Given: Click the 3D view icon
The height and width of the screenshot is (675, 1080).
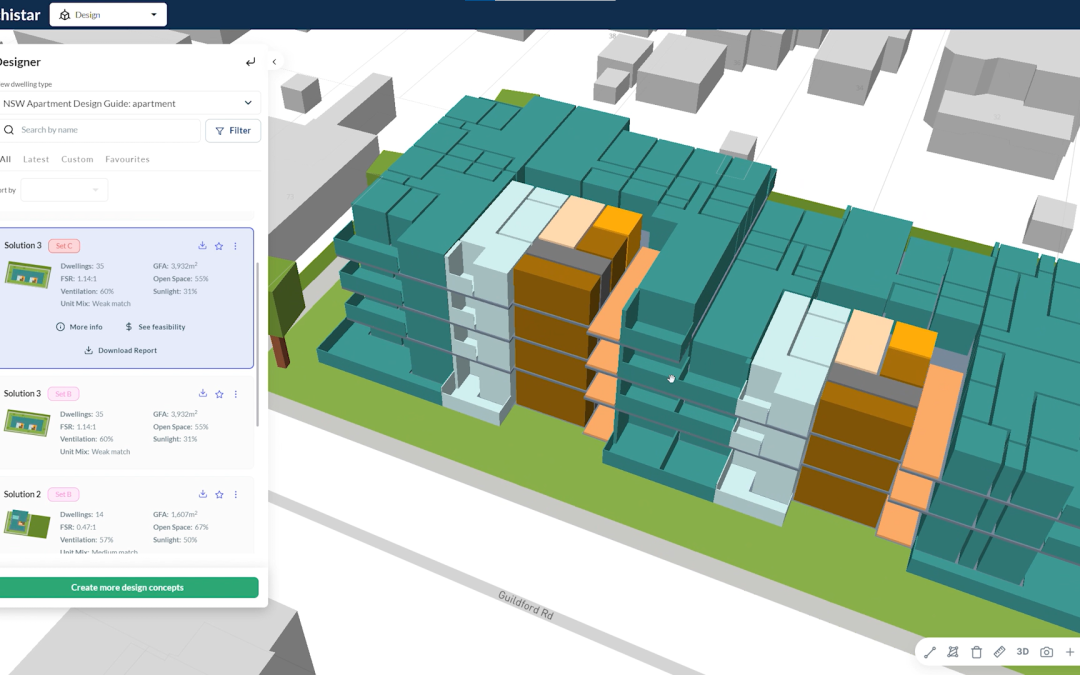Looking at the screenshot, I should pyautogui.click(x=1022, y=651).
